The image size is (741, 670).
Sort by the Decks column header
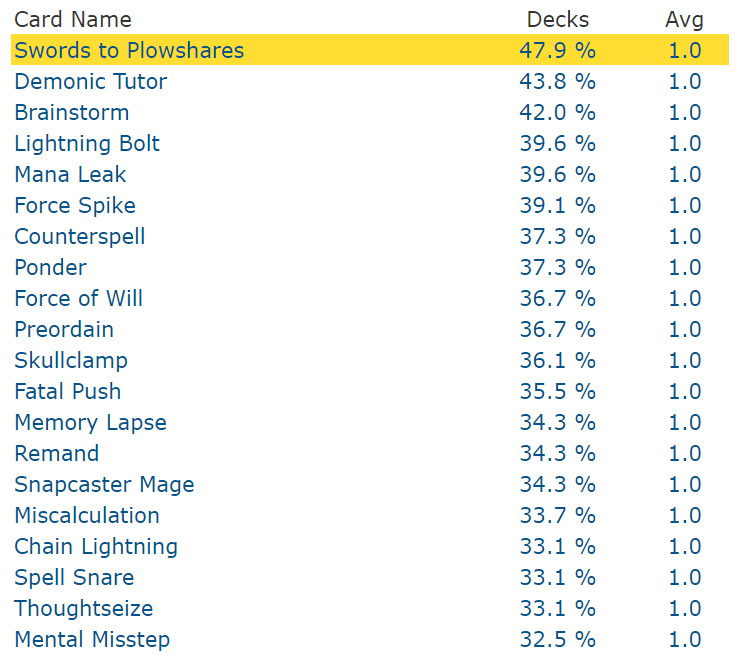558,19
